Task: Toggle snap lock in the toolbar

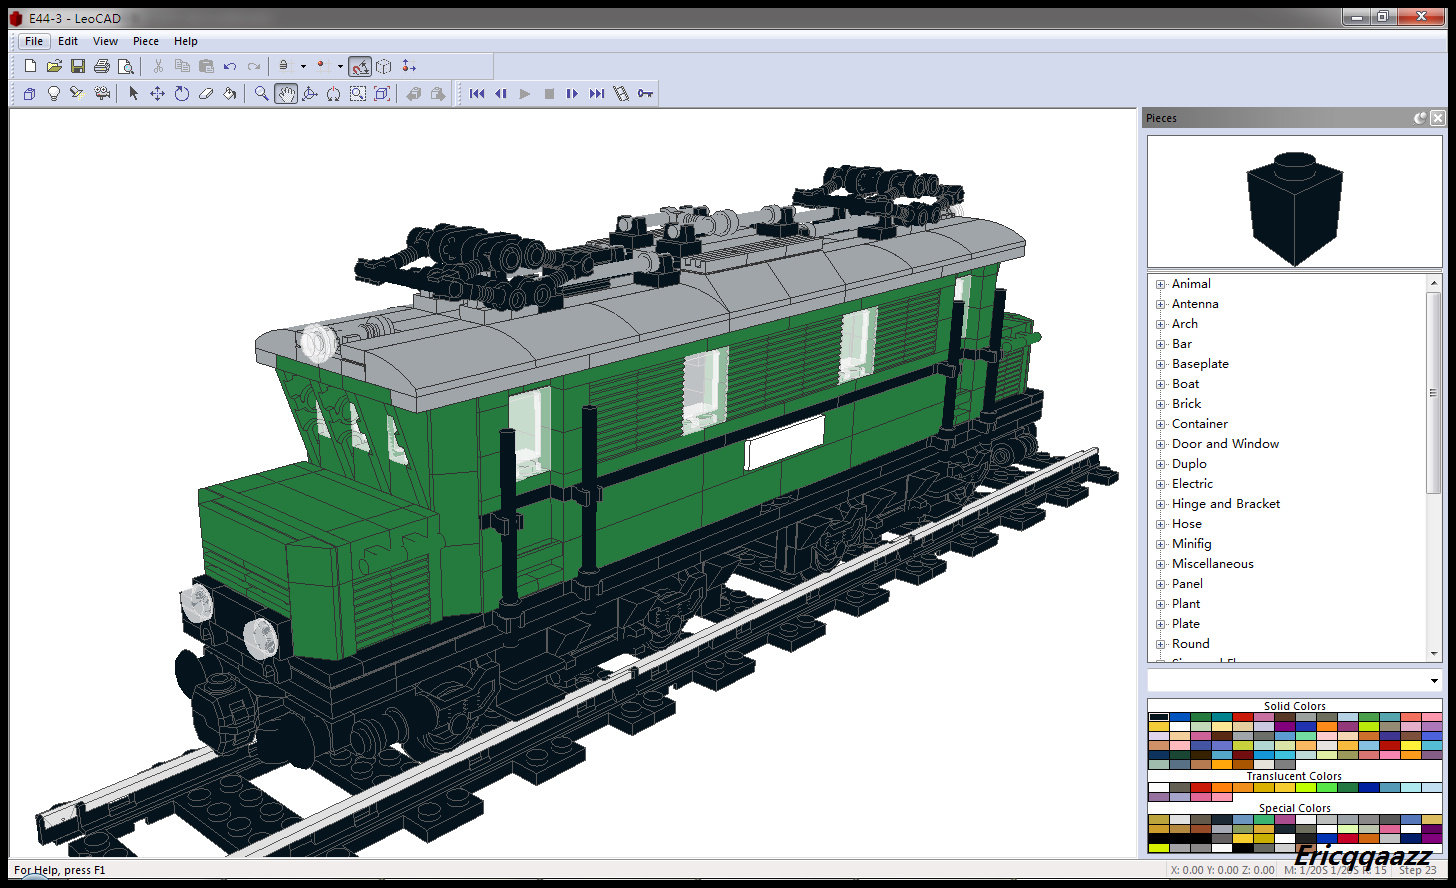Action: point(283,66)
